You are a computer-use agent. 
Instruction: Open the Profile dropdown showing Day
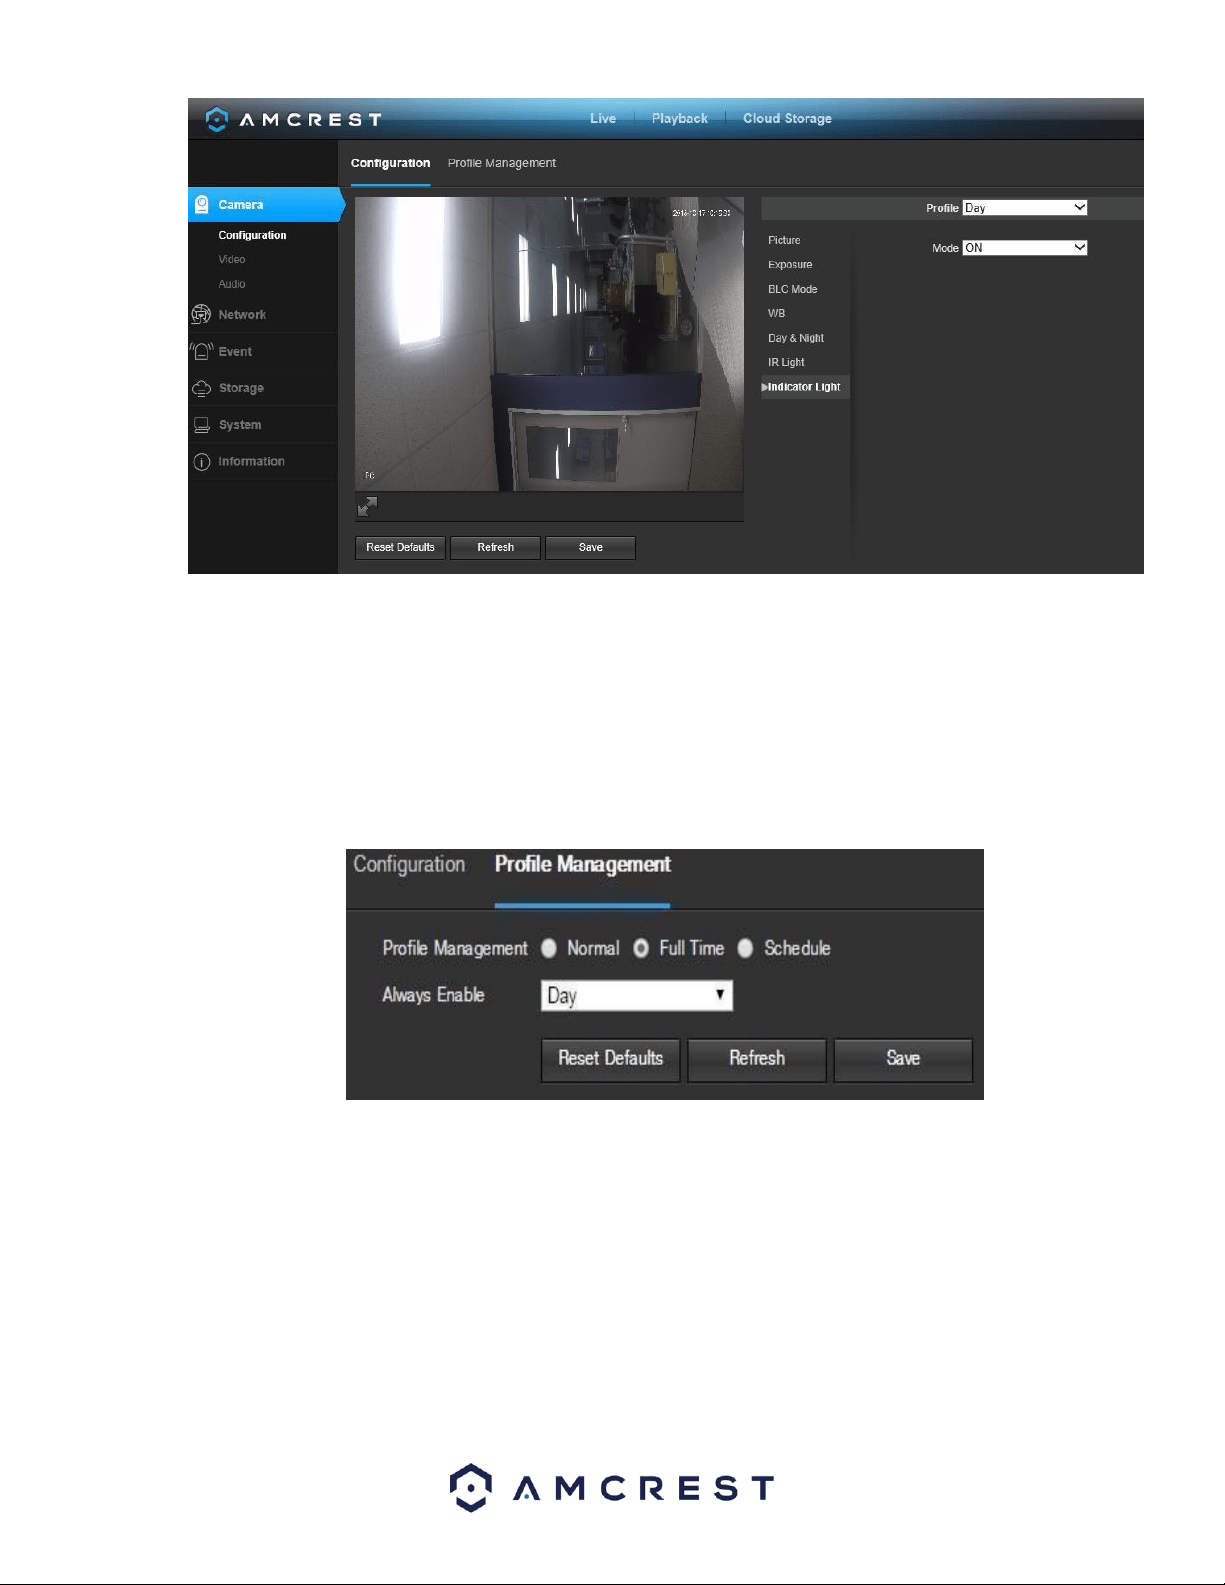1025,208
